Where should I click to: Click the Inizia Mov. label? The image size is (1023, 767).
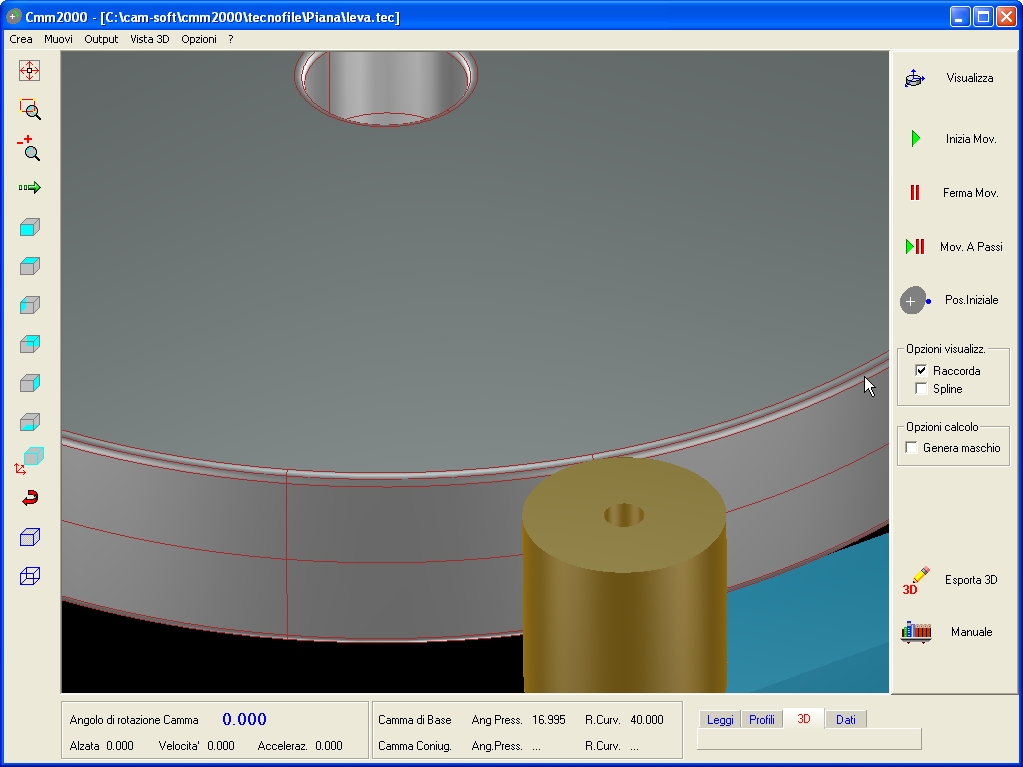[971, 139]
